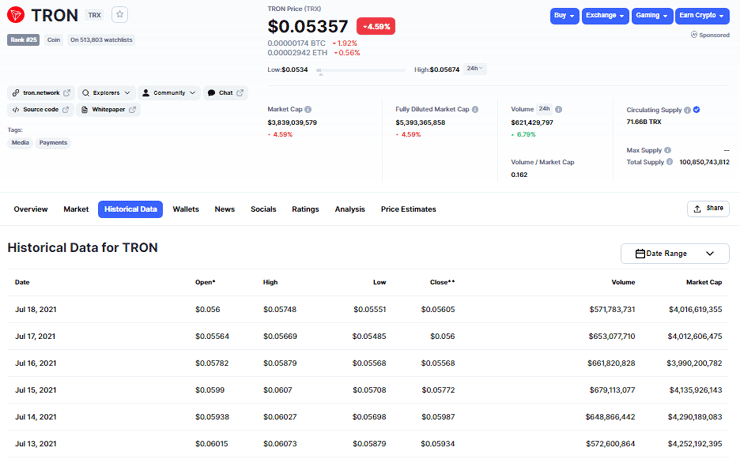Show Market Cap info tooltip icon
The height and width of the screenshot is (459, 740).
coord(308,109)
